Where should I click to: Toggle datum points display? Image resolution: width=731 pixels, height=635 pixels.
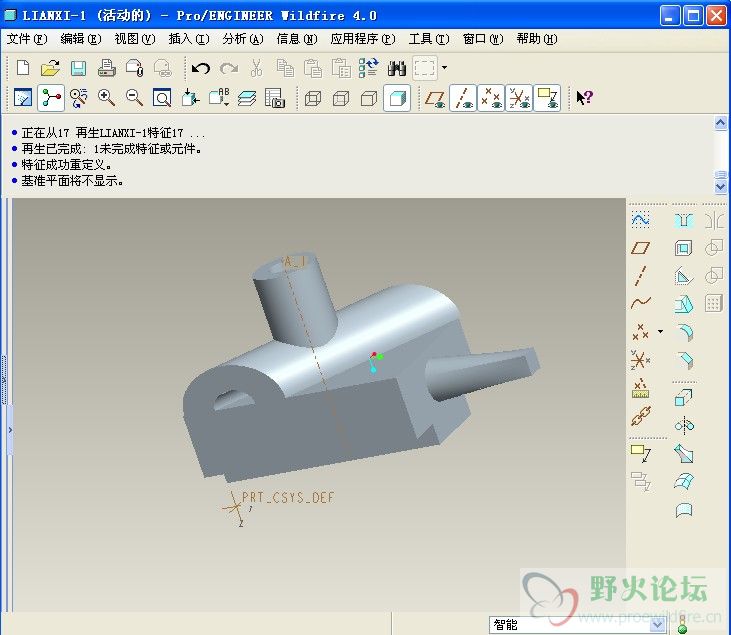[491, 98]
